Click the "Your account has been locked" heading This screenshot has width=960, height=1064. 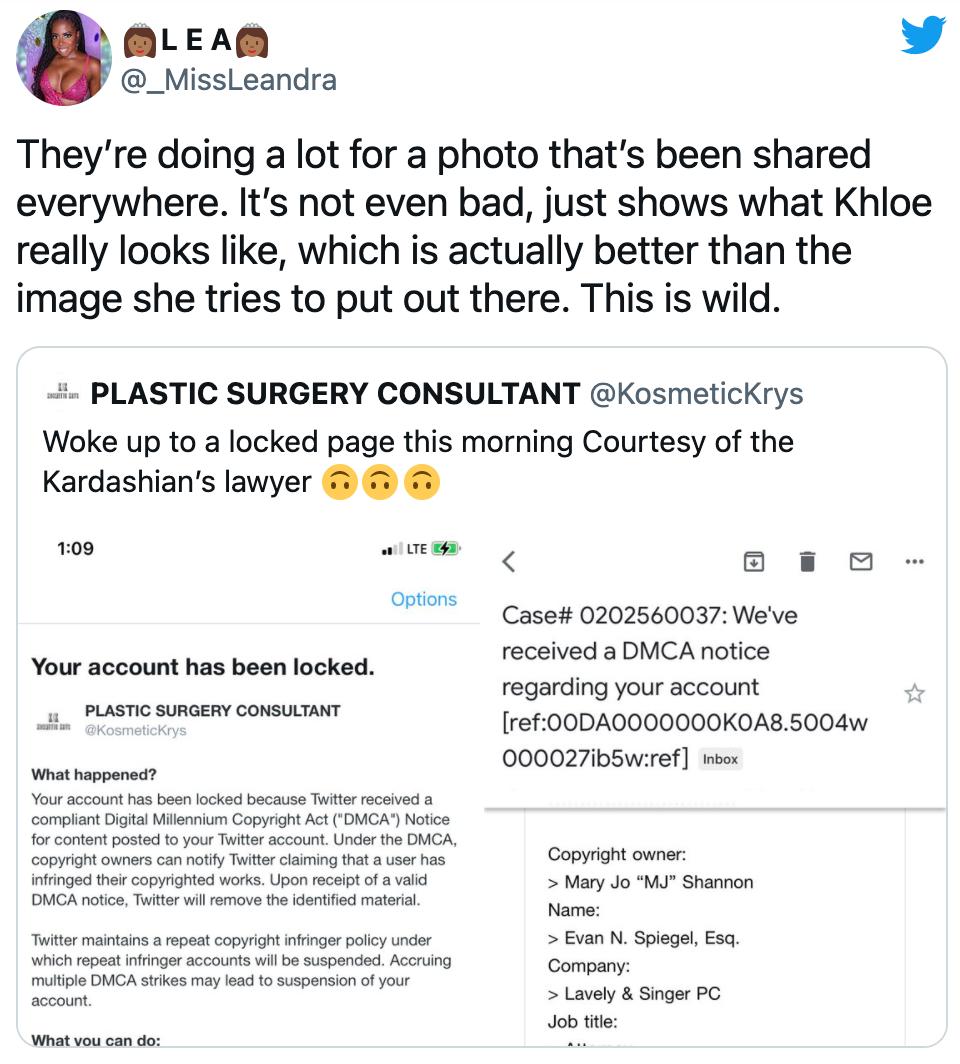(203, 667)
